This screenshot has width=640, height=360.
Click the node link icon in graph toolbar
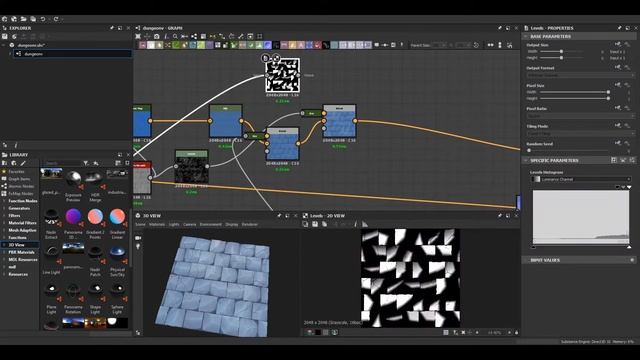(x=194, y=36)
